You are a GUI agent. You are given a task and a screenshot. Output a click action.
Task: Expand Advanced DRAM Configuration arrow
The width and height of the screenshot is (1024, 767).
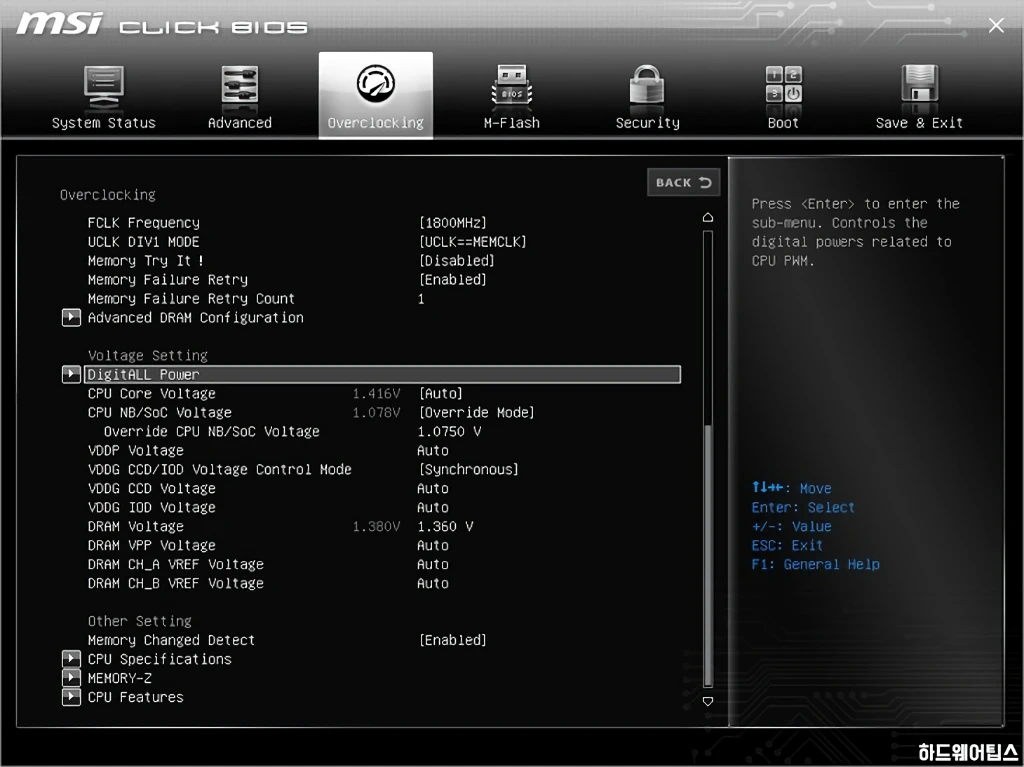tap(71, 318)
